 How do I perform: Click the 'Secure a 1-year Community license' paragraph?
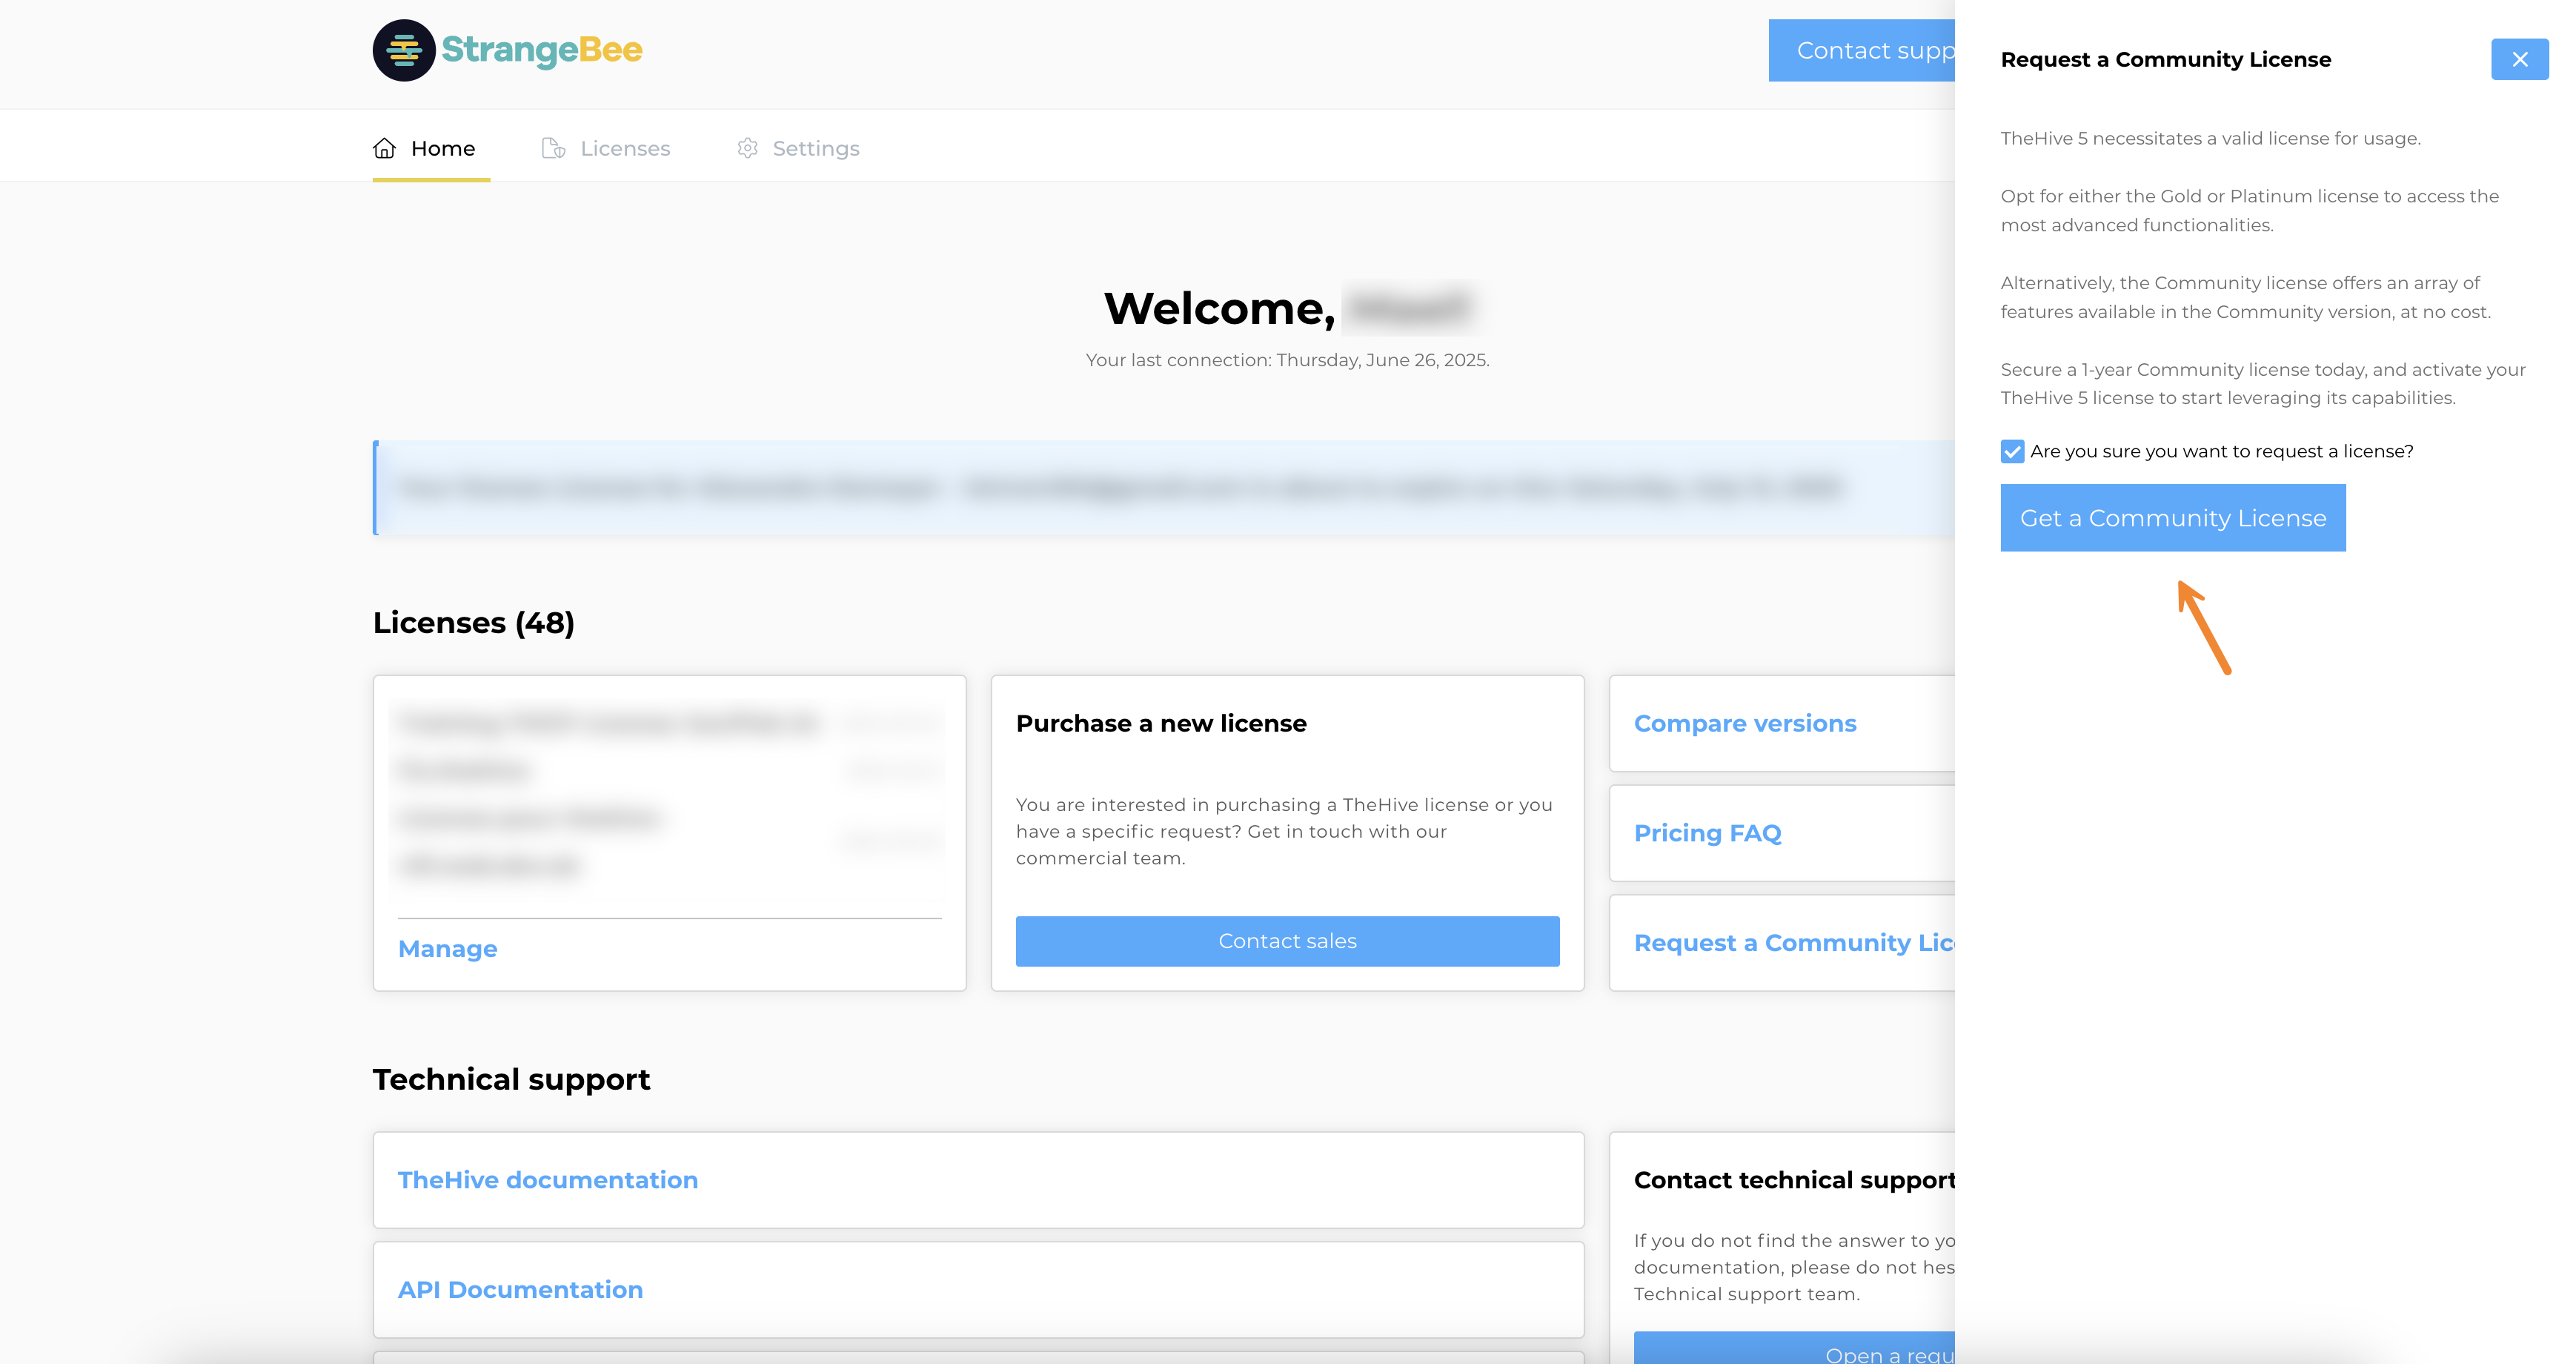point(2263,384)
